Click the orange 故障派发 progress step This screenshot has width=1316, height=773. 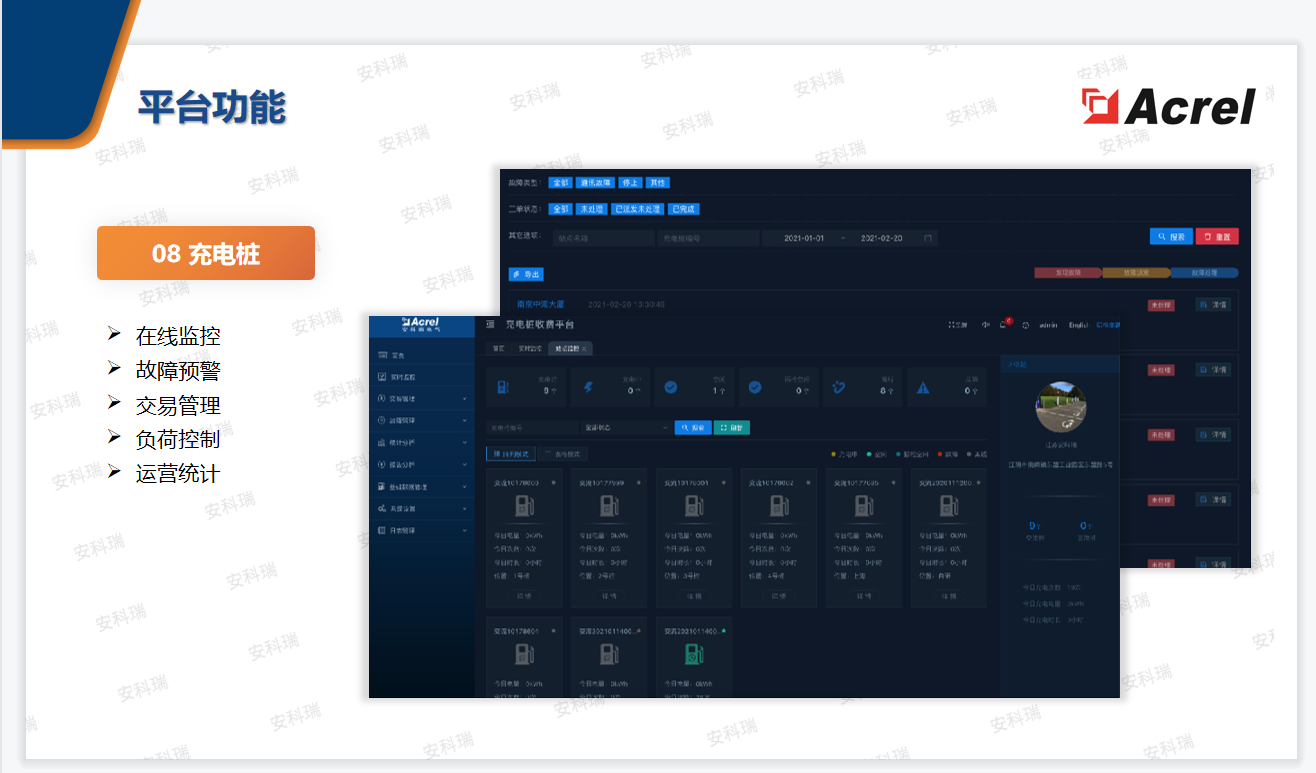1136,272
